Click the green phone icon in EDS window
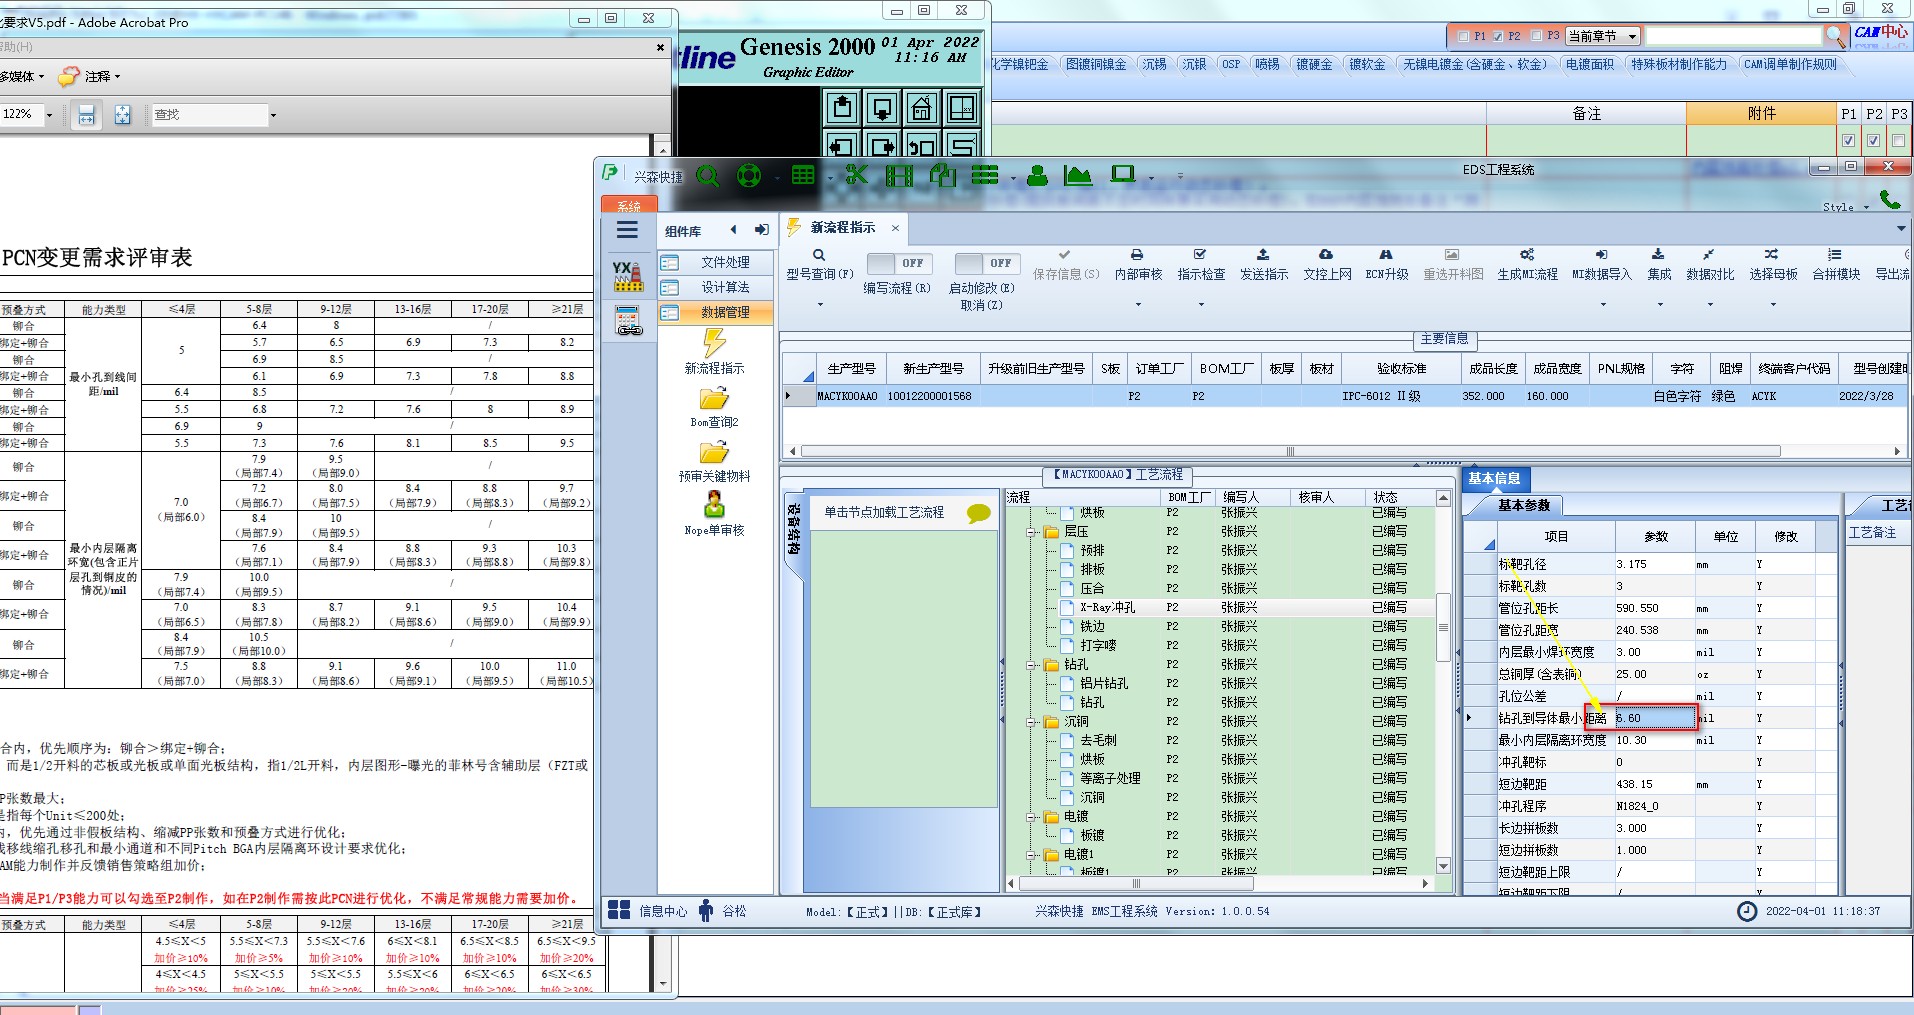1914x1015 pixels. [x=1890, y=199]
